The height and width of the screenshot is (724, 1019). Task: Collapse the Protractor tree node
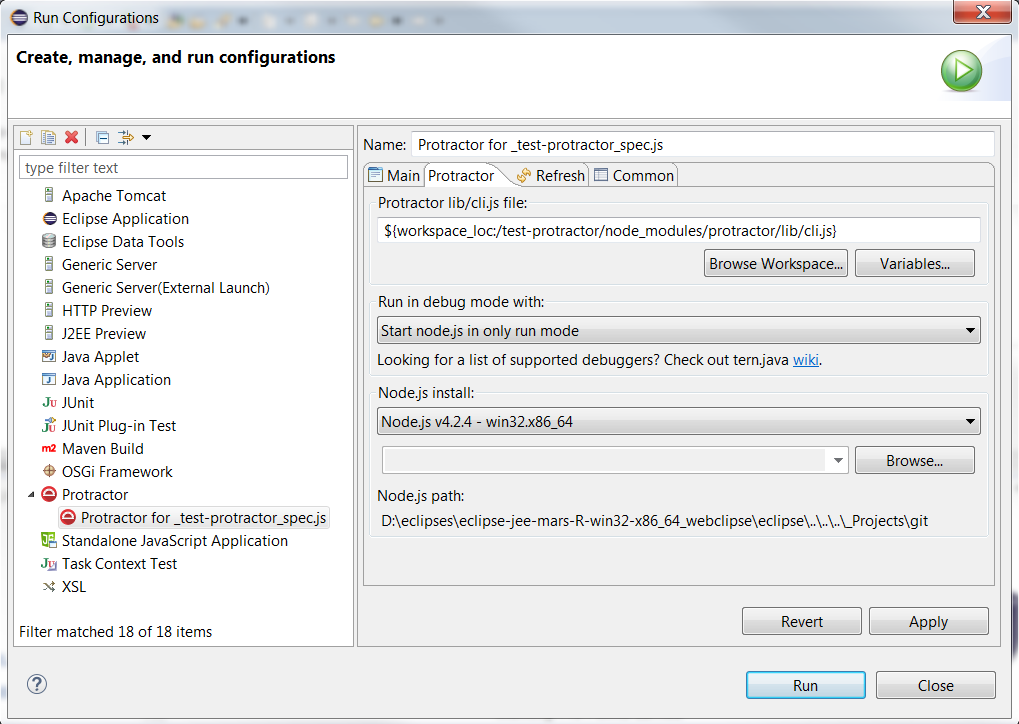pyautogui.click(x=30, y=495)
